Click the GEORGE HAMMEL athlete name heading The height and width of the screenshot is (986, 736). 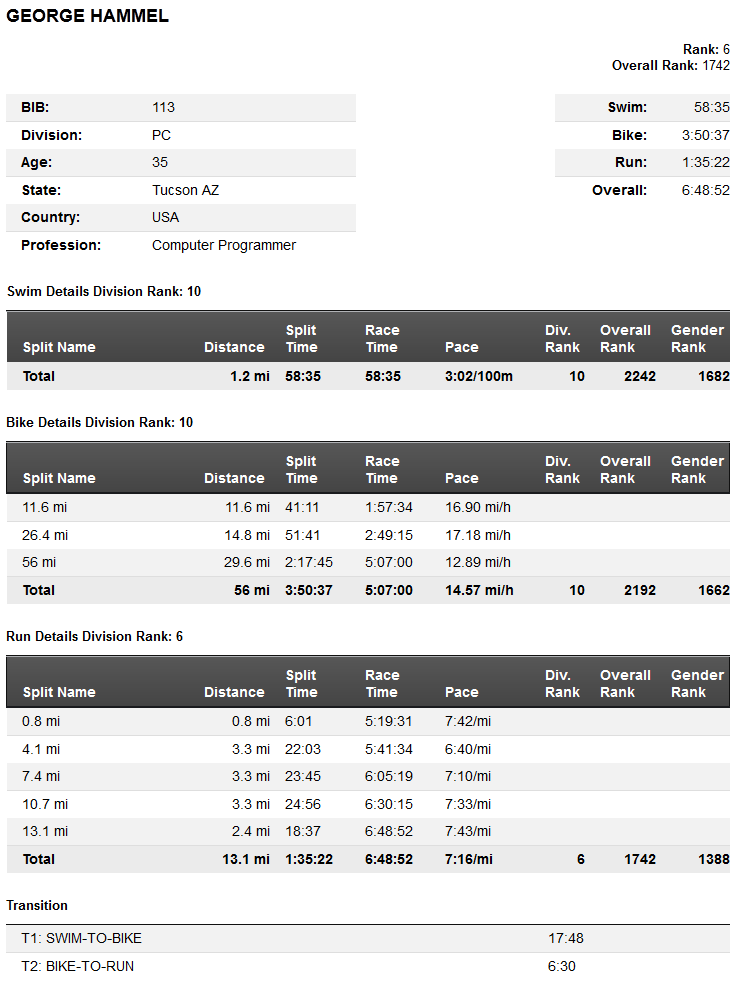[88, 17]
